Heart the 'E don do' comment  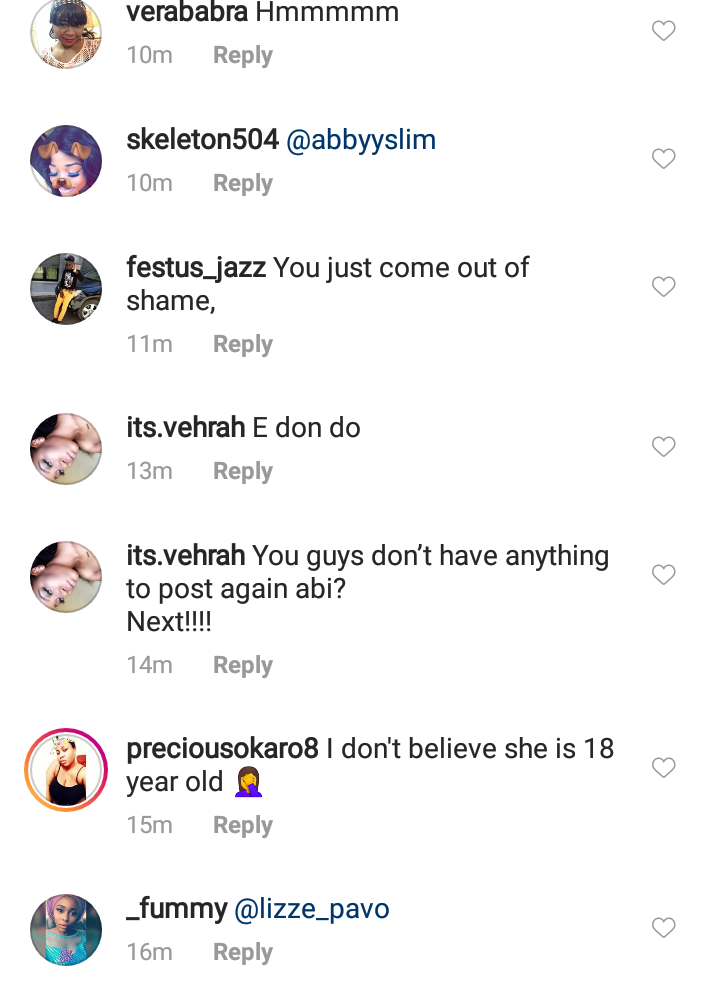coord(663,447)
